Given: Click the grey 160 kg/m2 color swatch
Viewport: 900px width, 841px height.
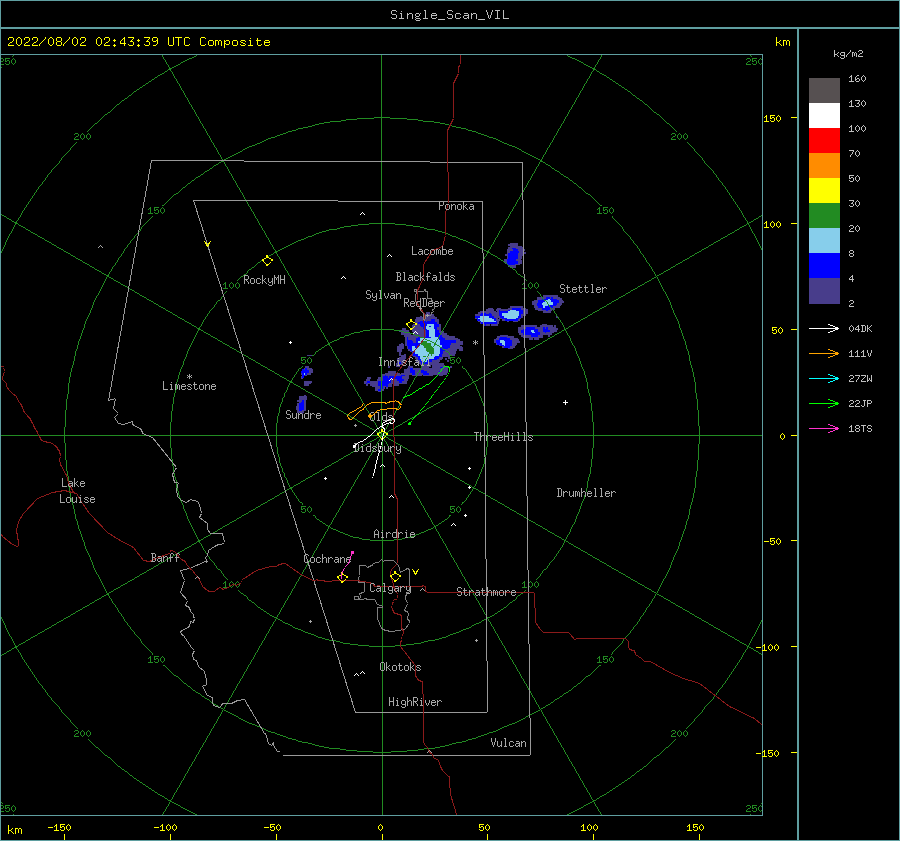Looking at the screenshot, I should click(x=824, y=91).
